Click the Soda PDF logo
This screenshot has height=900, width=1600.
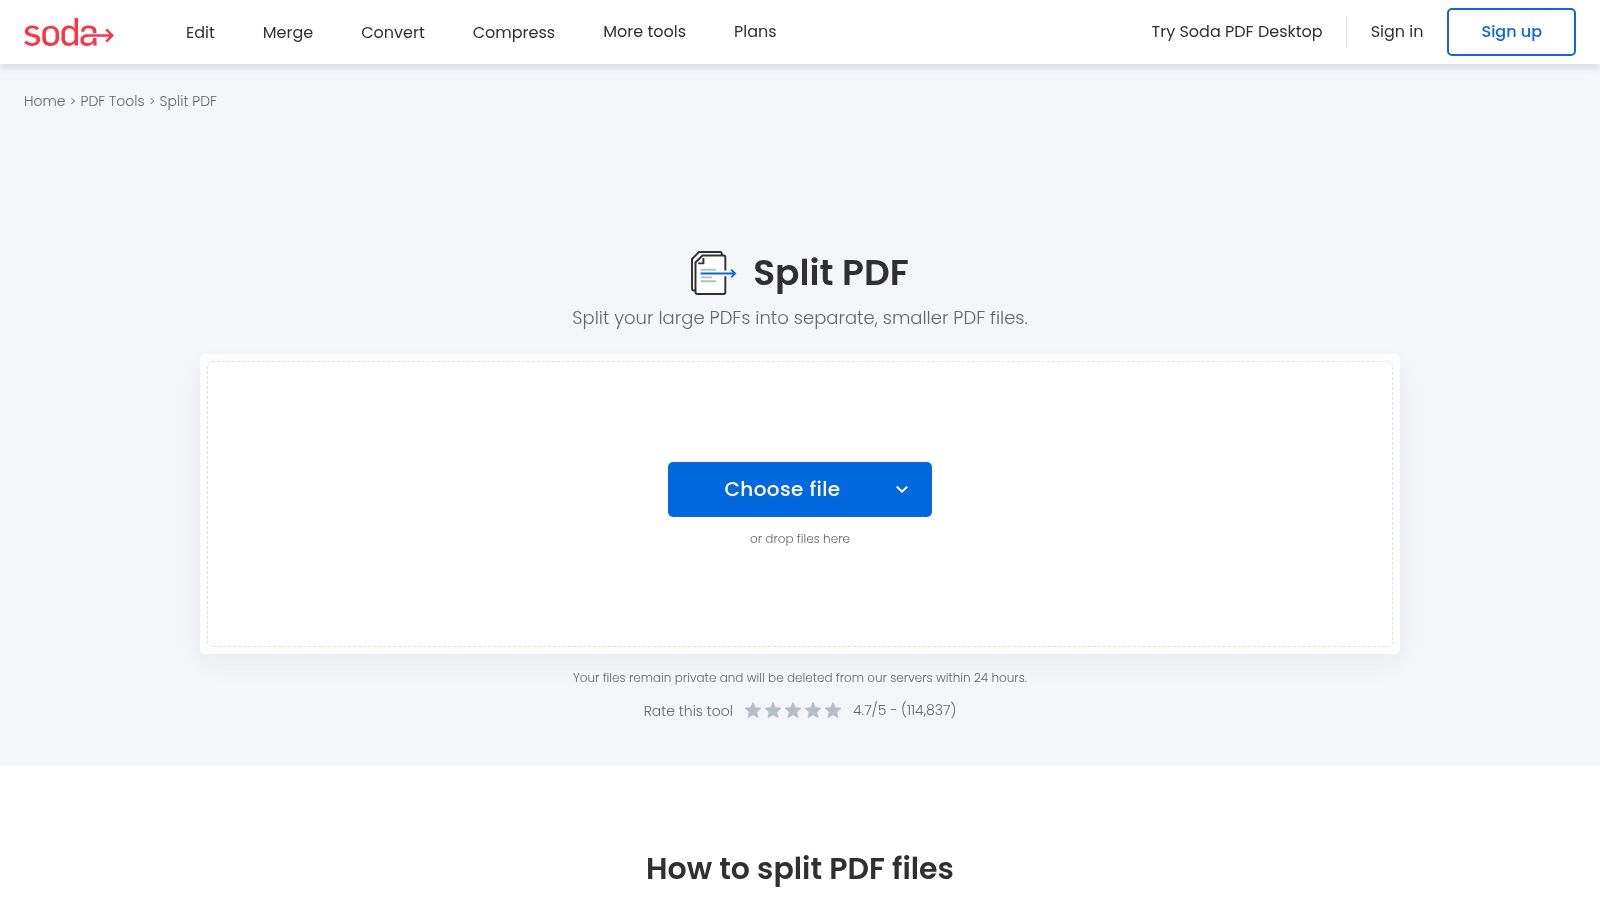click(68, 32)
